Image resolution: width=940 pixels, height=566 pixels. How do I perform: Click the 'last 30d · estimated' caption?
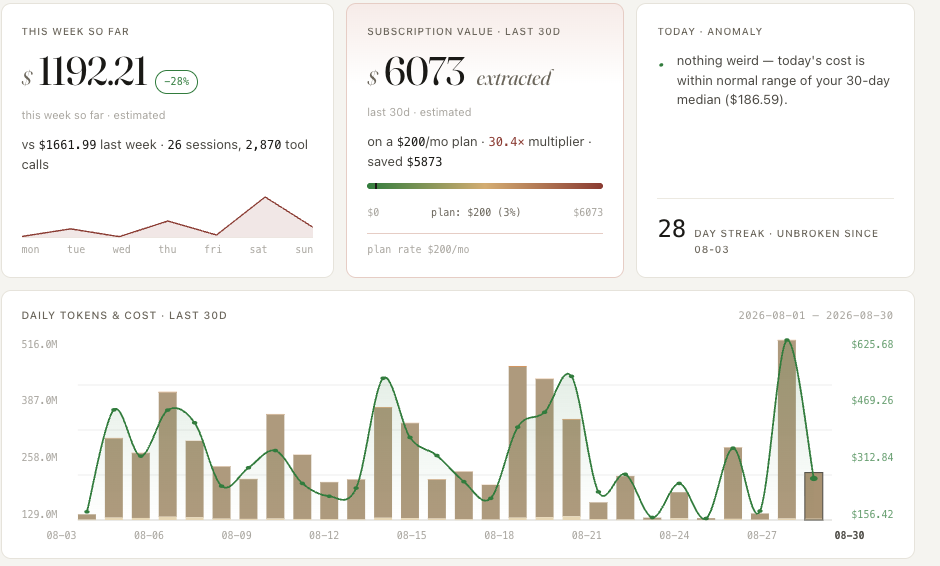[419, 112]
